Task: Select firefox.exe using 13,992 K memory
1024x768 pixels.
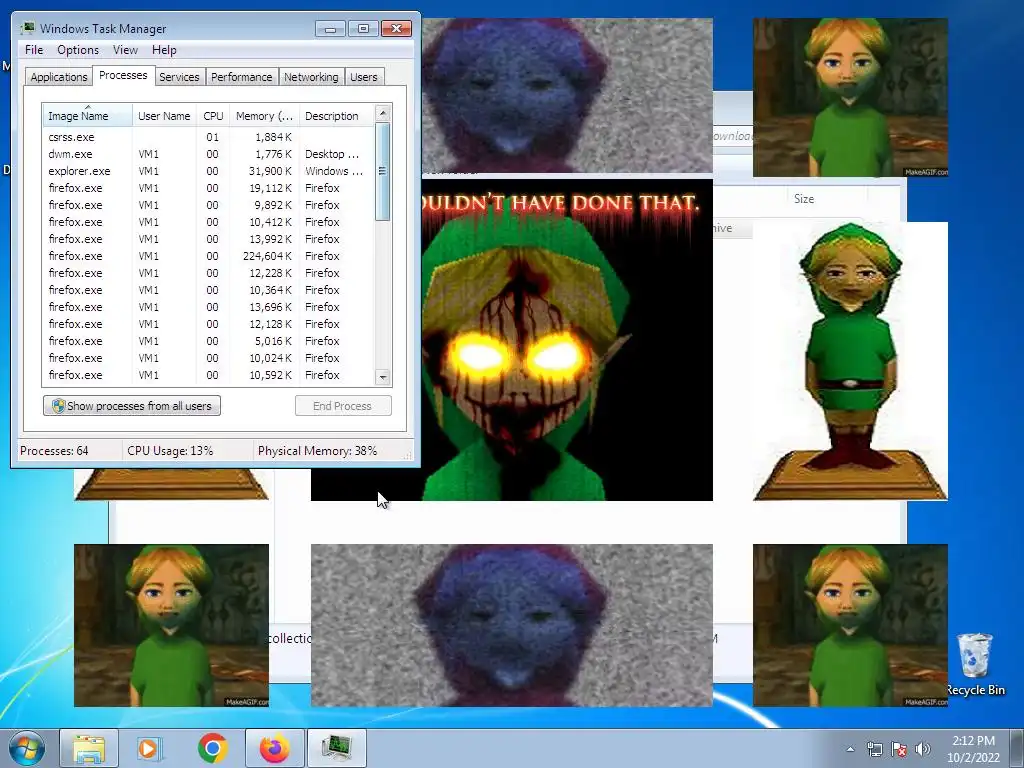Action: 209,239
